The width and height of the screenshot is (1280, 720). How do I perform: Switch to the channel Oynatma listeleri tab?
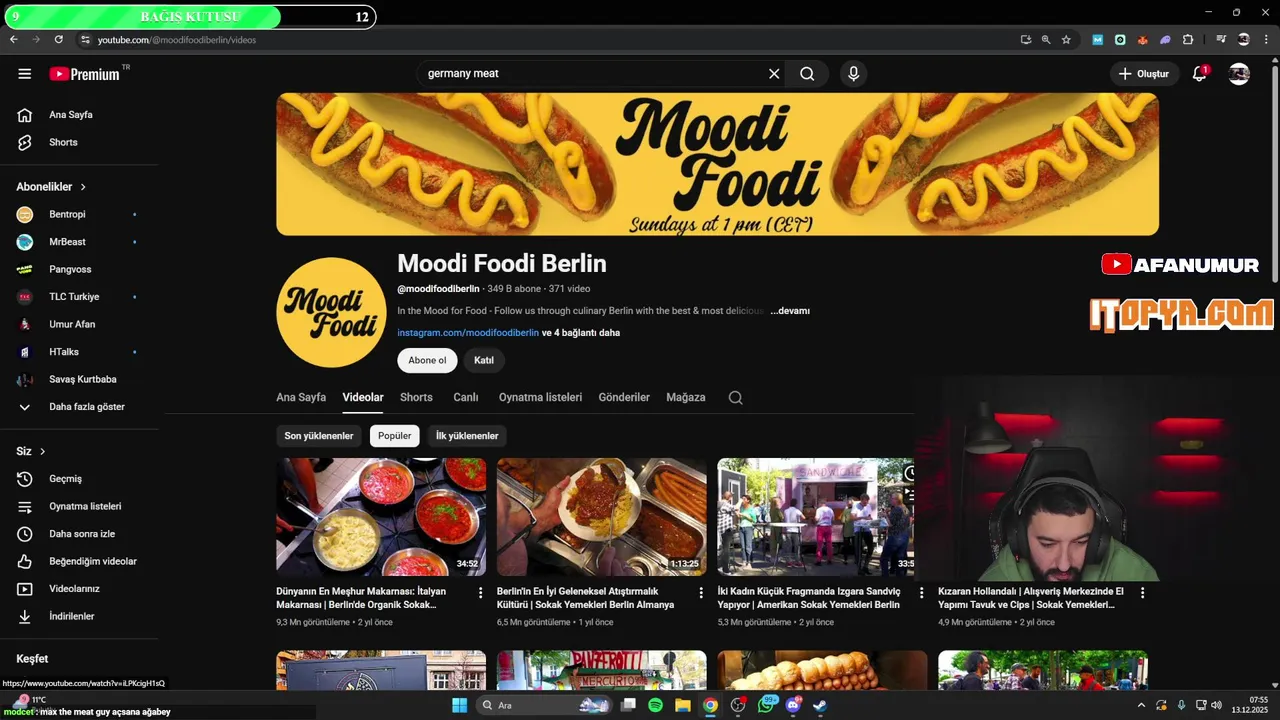(x=540, y=397)
